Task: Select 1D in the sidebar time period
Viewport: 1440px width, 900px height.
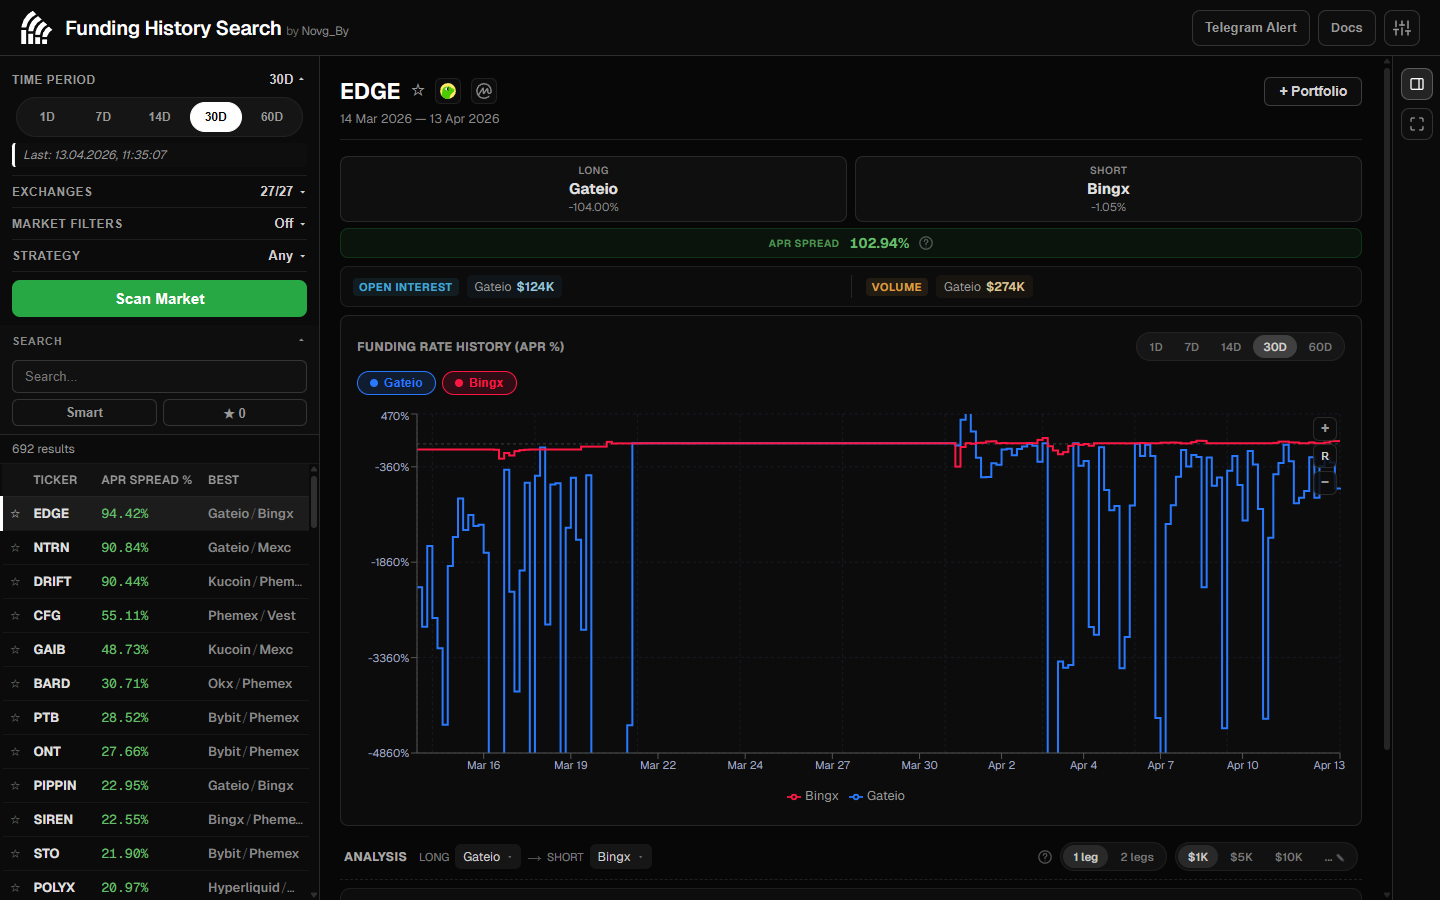Action: coord(47,117)
